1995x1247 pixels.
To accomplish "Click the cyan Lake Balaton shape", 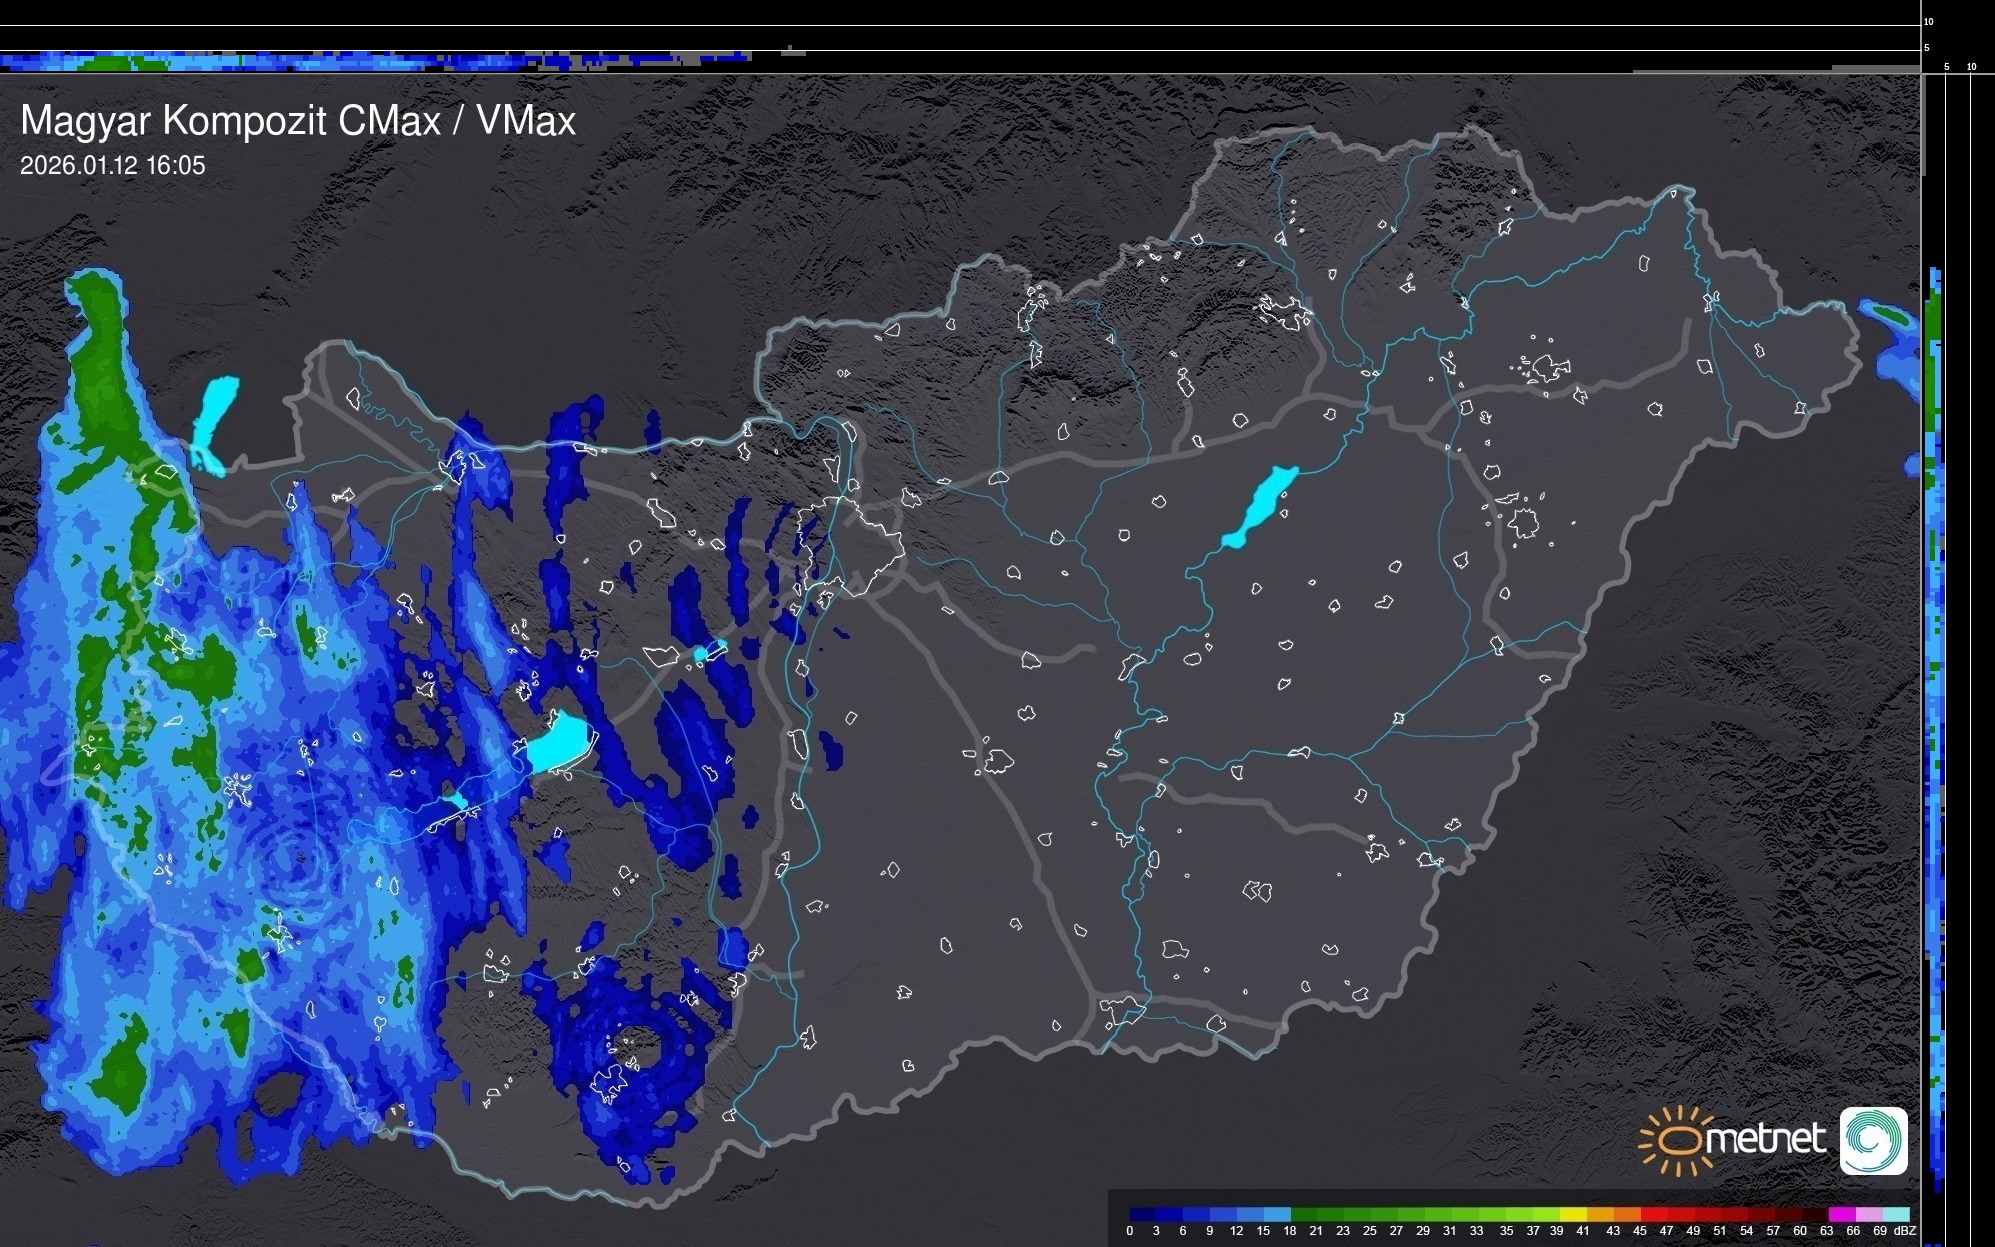I will pos(560,744).
